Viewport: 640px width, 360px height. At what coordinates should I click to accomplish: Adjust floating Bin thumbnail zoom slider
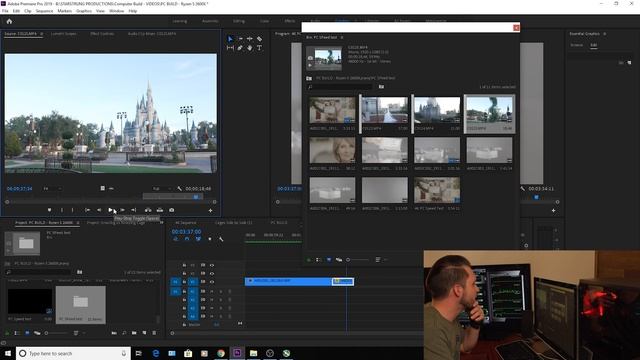(x=358, y=260)
